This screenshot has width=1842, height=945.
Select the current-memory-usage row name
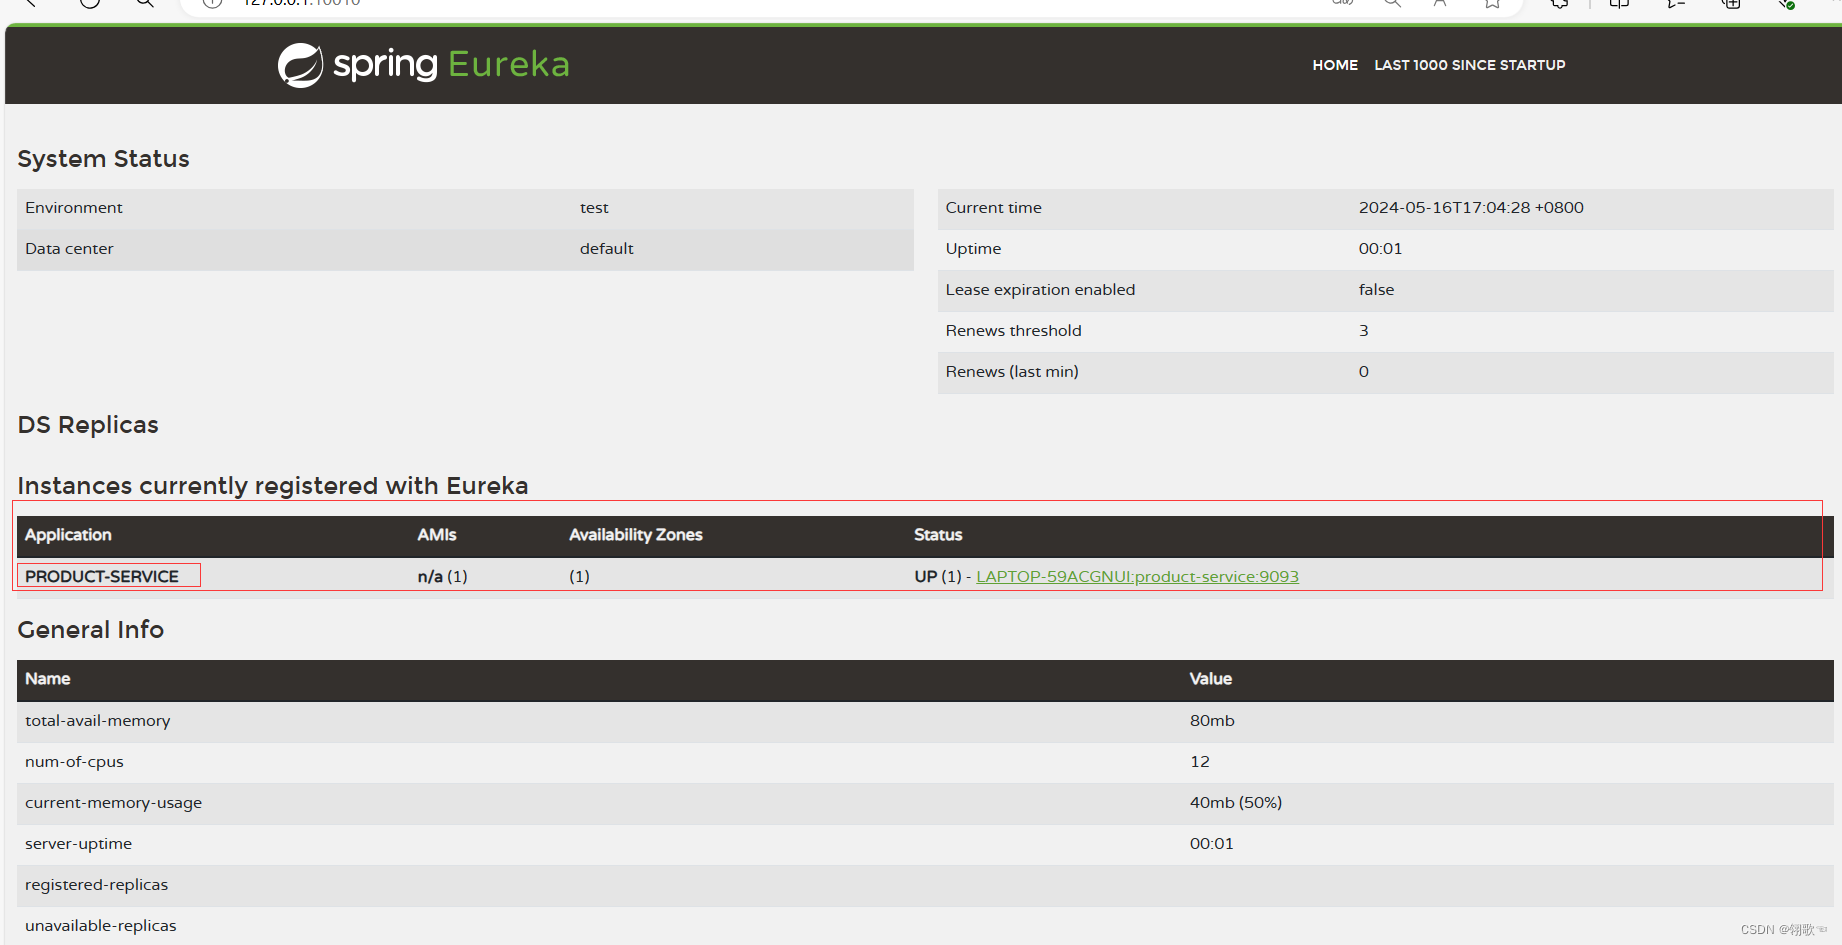click(113, 803)
